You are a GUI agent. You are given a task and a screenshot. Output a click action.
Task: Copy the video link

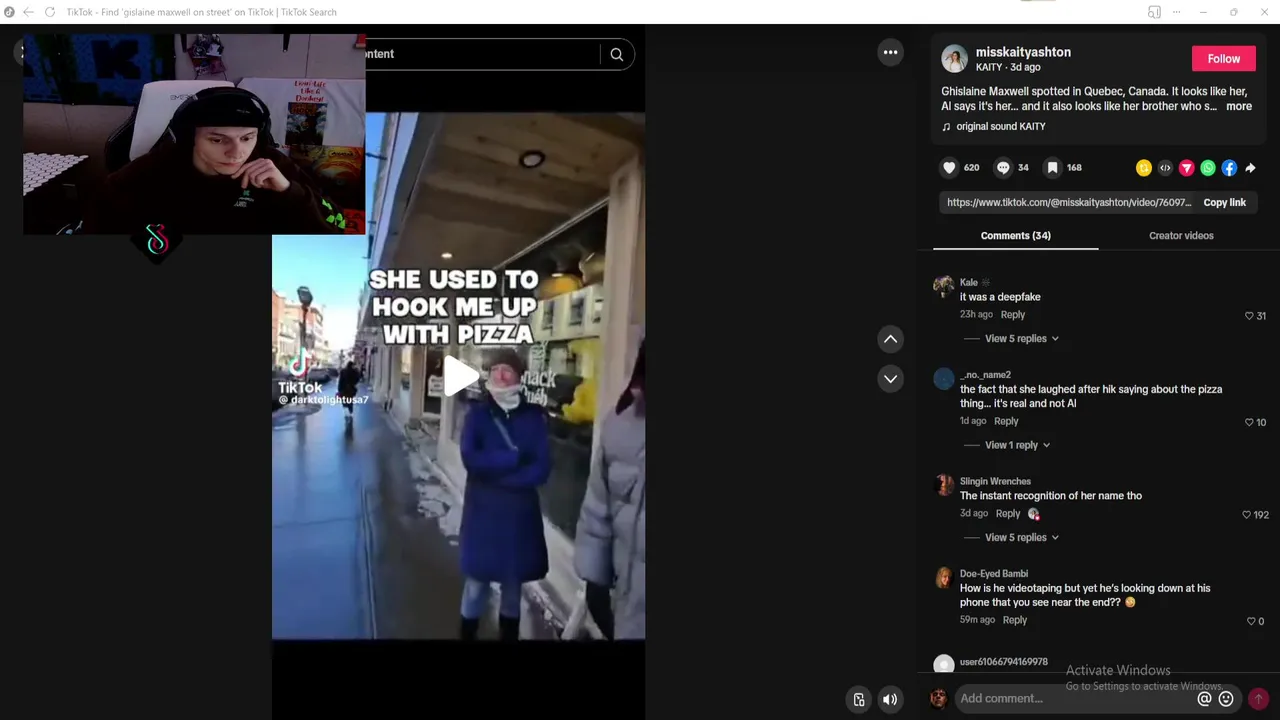1224,202
